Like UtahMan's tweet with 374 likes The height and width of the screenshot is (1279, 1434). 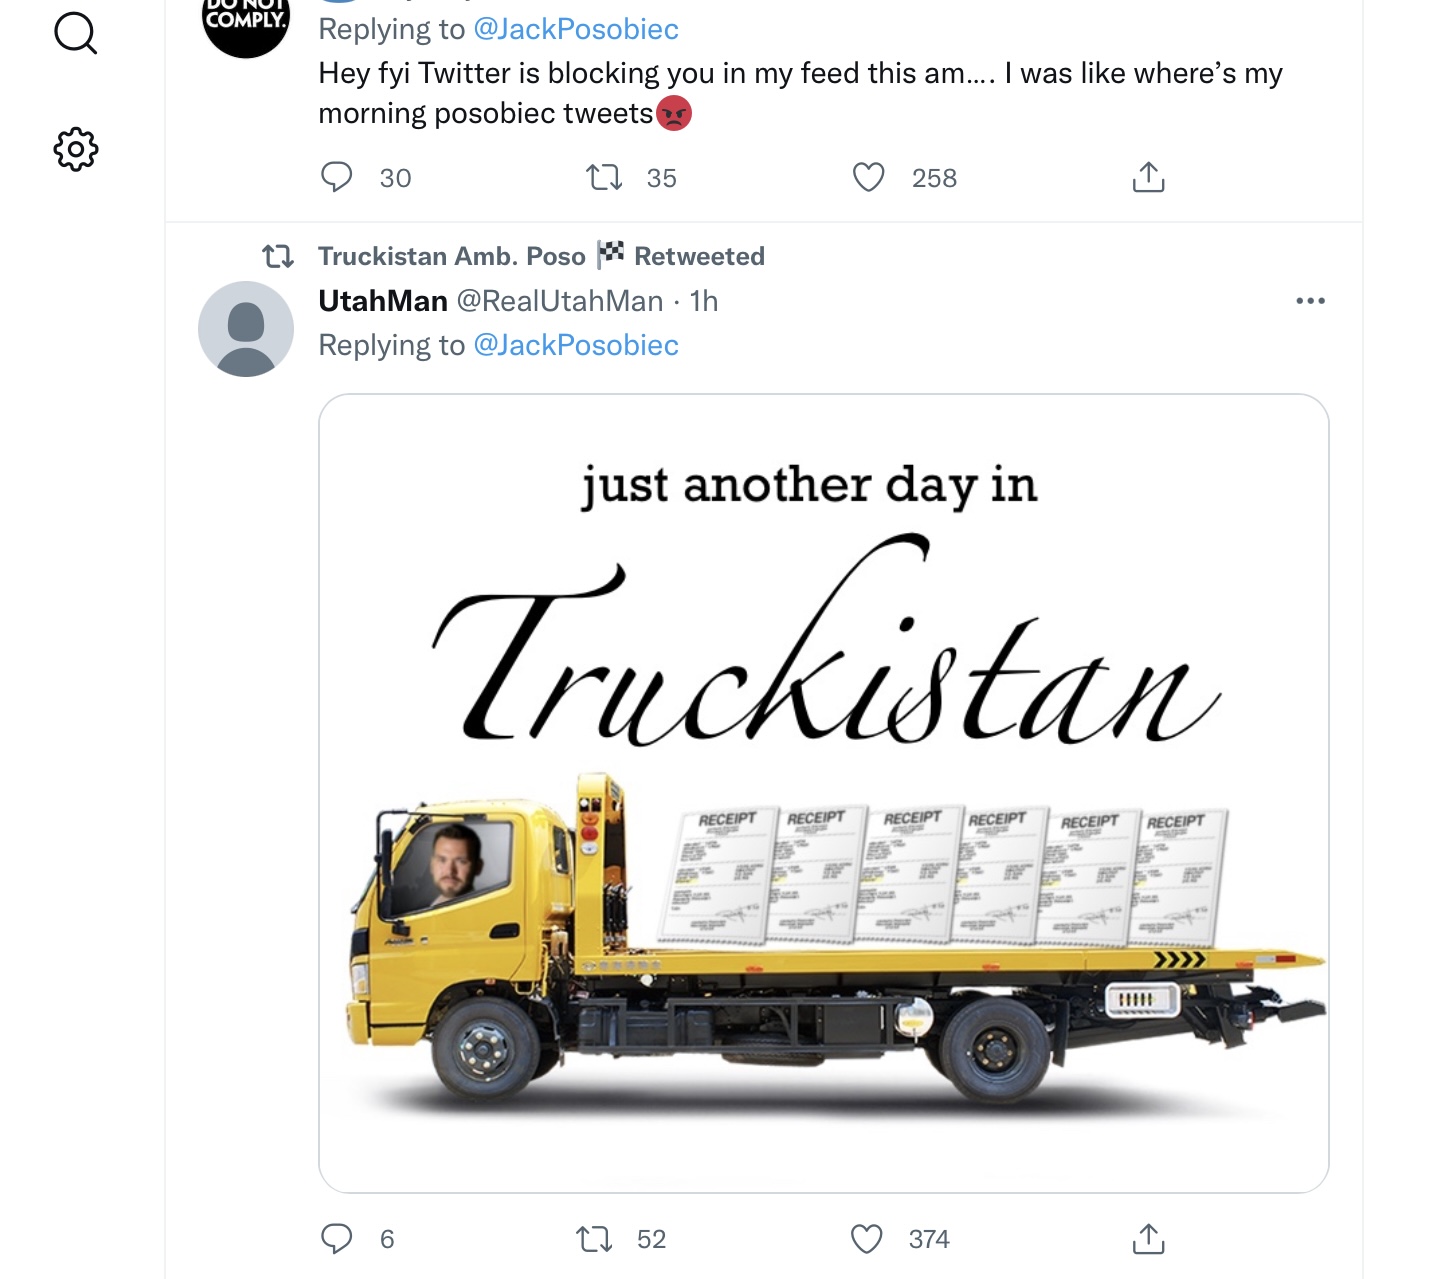click(x=866, y=1240)
